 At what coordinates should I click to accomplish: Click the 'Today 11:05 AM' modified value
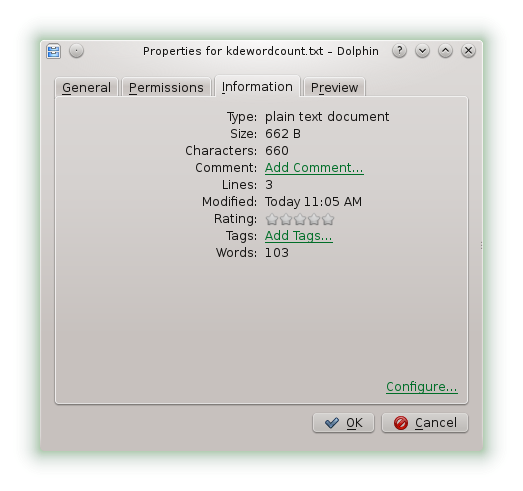click(x=313, y=202)
